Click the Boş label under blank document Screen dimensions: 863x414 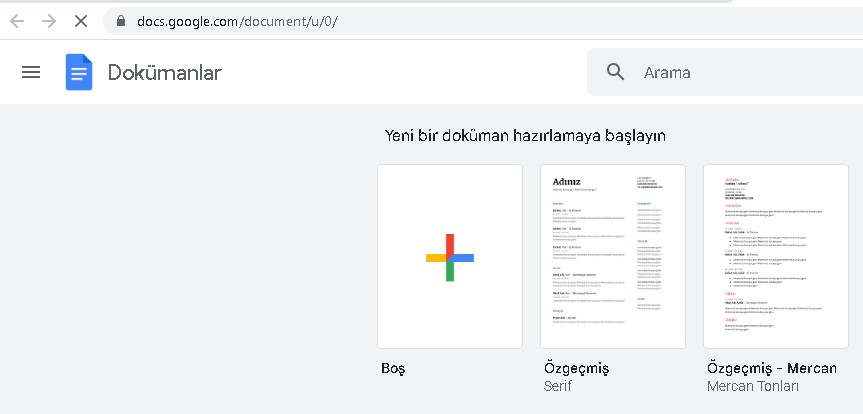point(393,368)
